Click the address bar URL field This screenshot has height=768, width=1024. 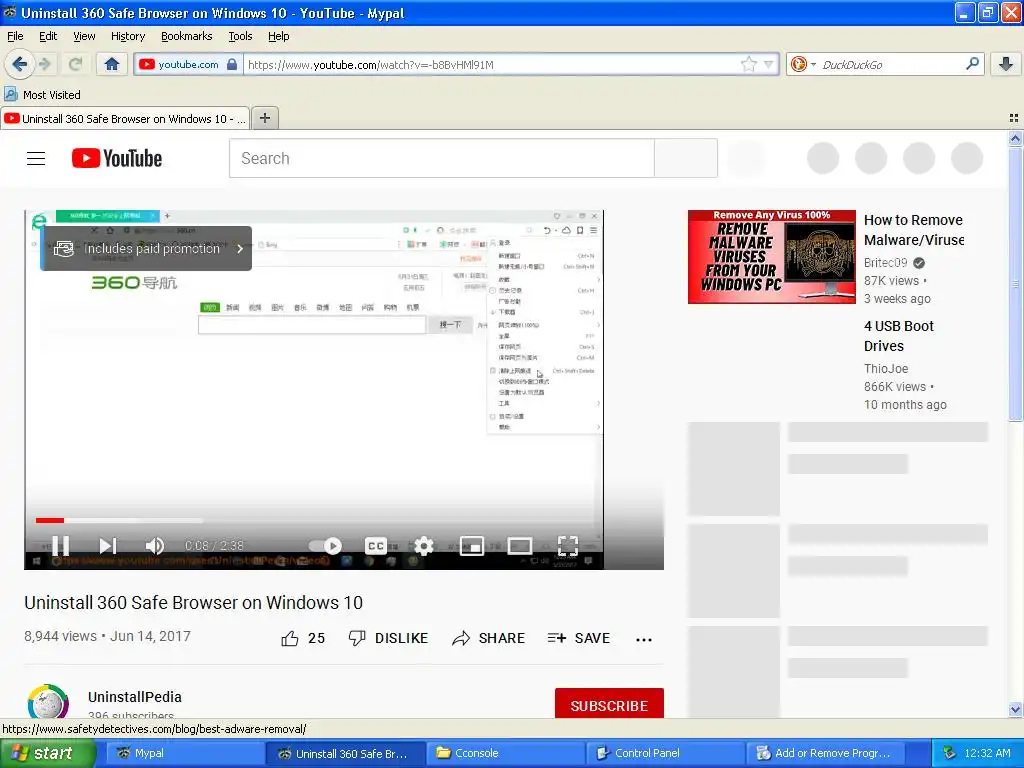tap(492, 64)
